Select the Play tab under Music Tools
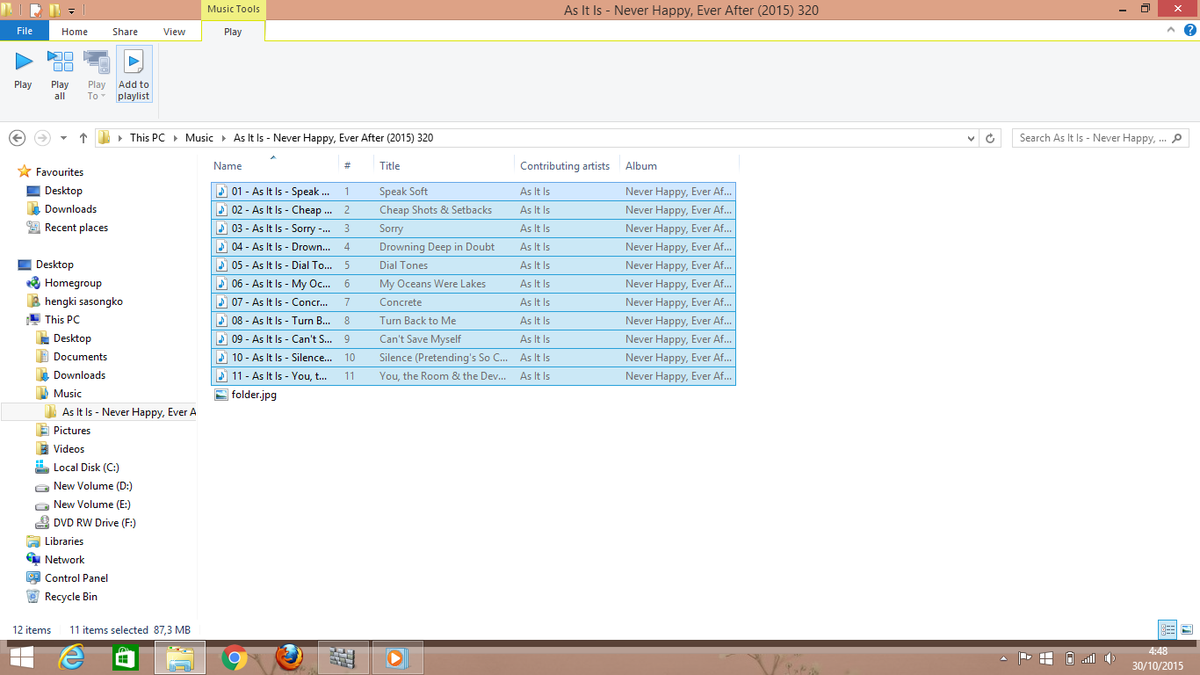The image size is (1200, 675). click(x=233, y=31)
